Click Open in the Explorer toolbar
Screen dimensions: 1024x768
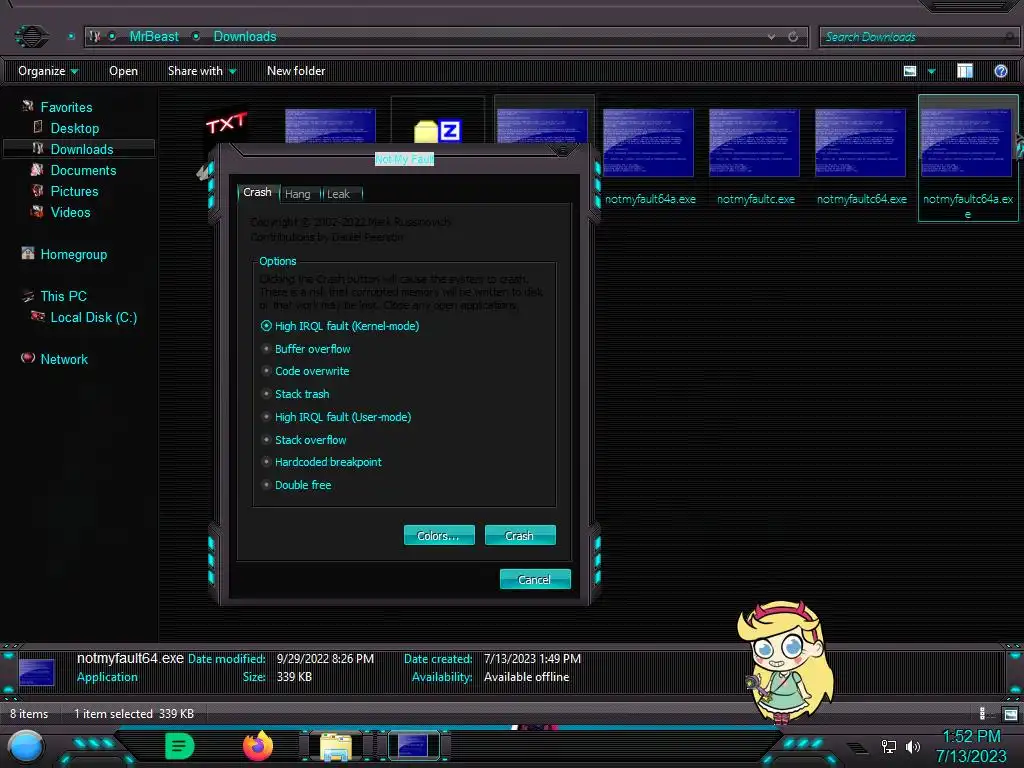click(123, 71)
